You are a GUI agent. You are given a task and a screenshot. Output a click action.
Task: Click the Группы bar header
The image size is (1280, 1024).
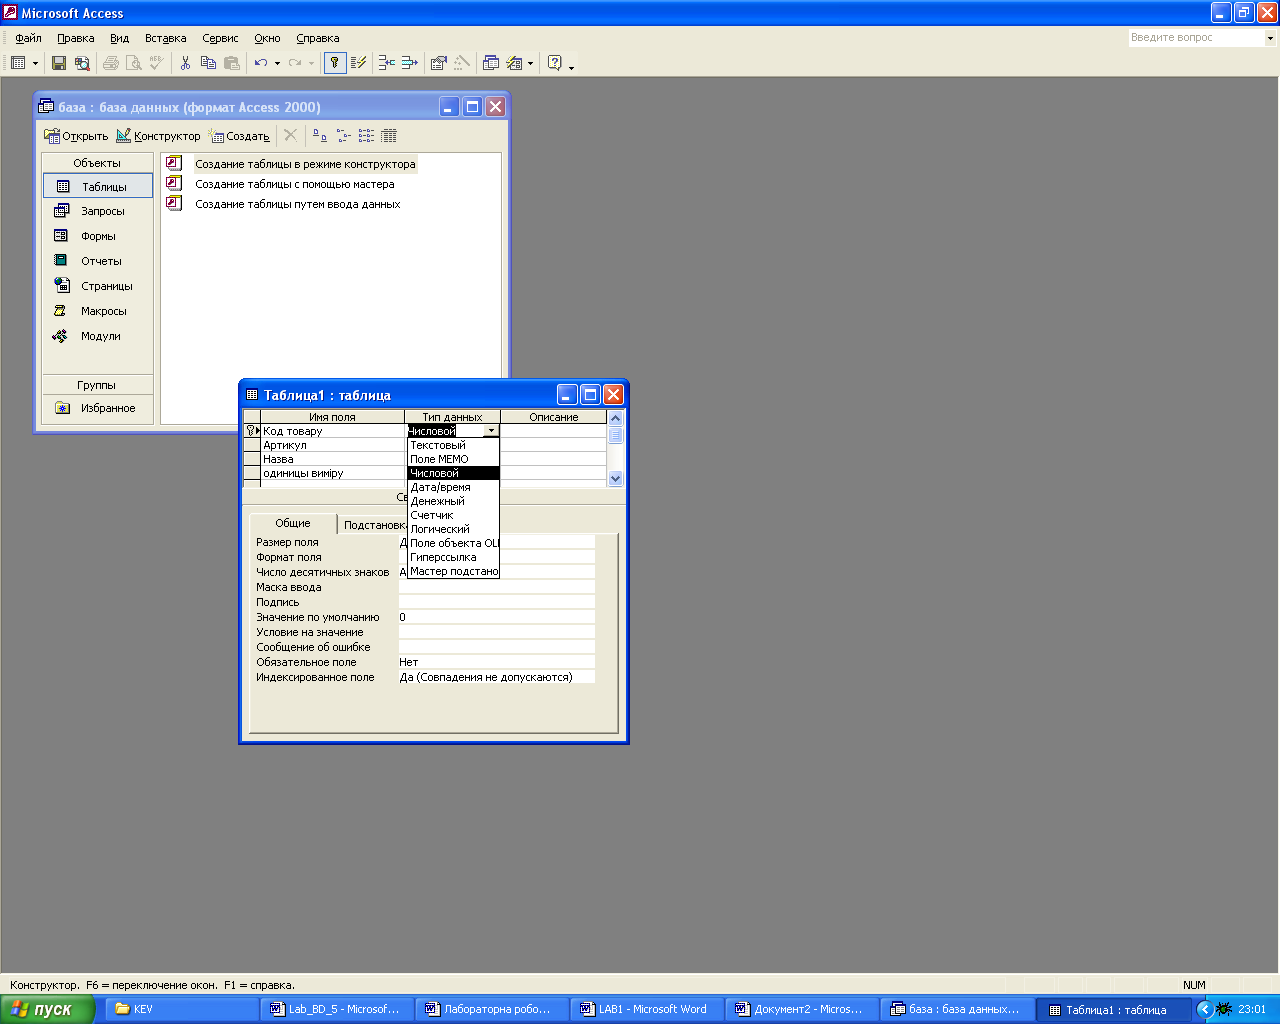tap(98, 385)
